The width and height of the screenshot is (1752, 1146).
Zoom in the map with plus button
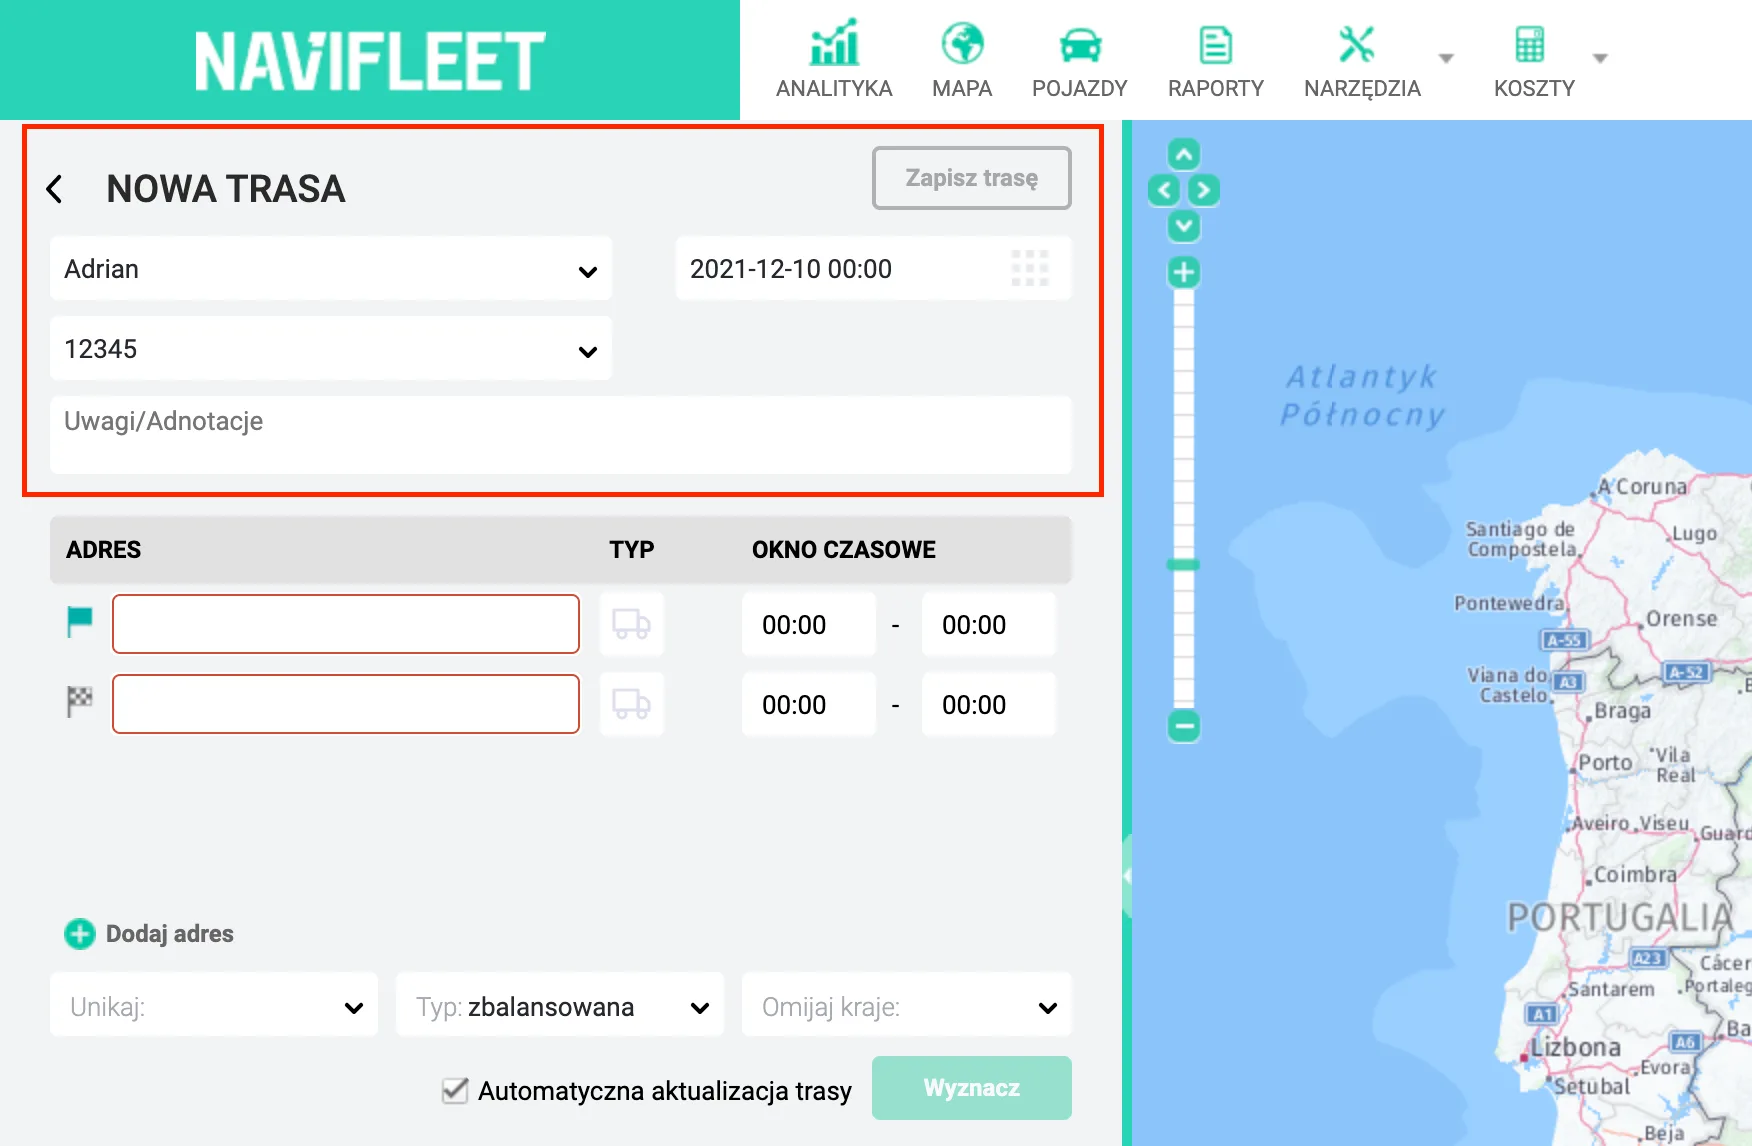click(x=1184, y=272)
